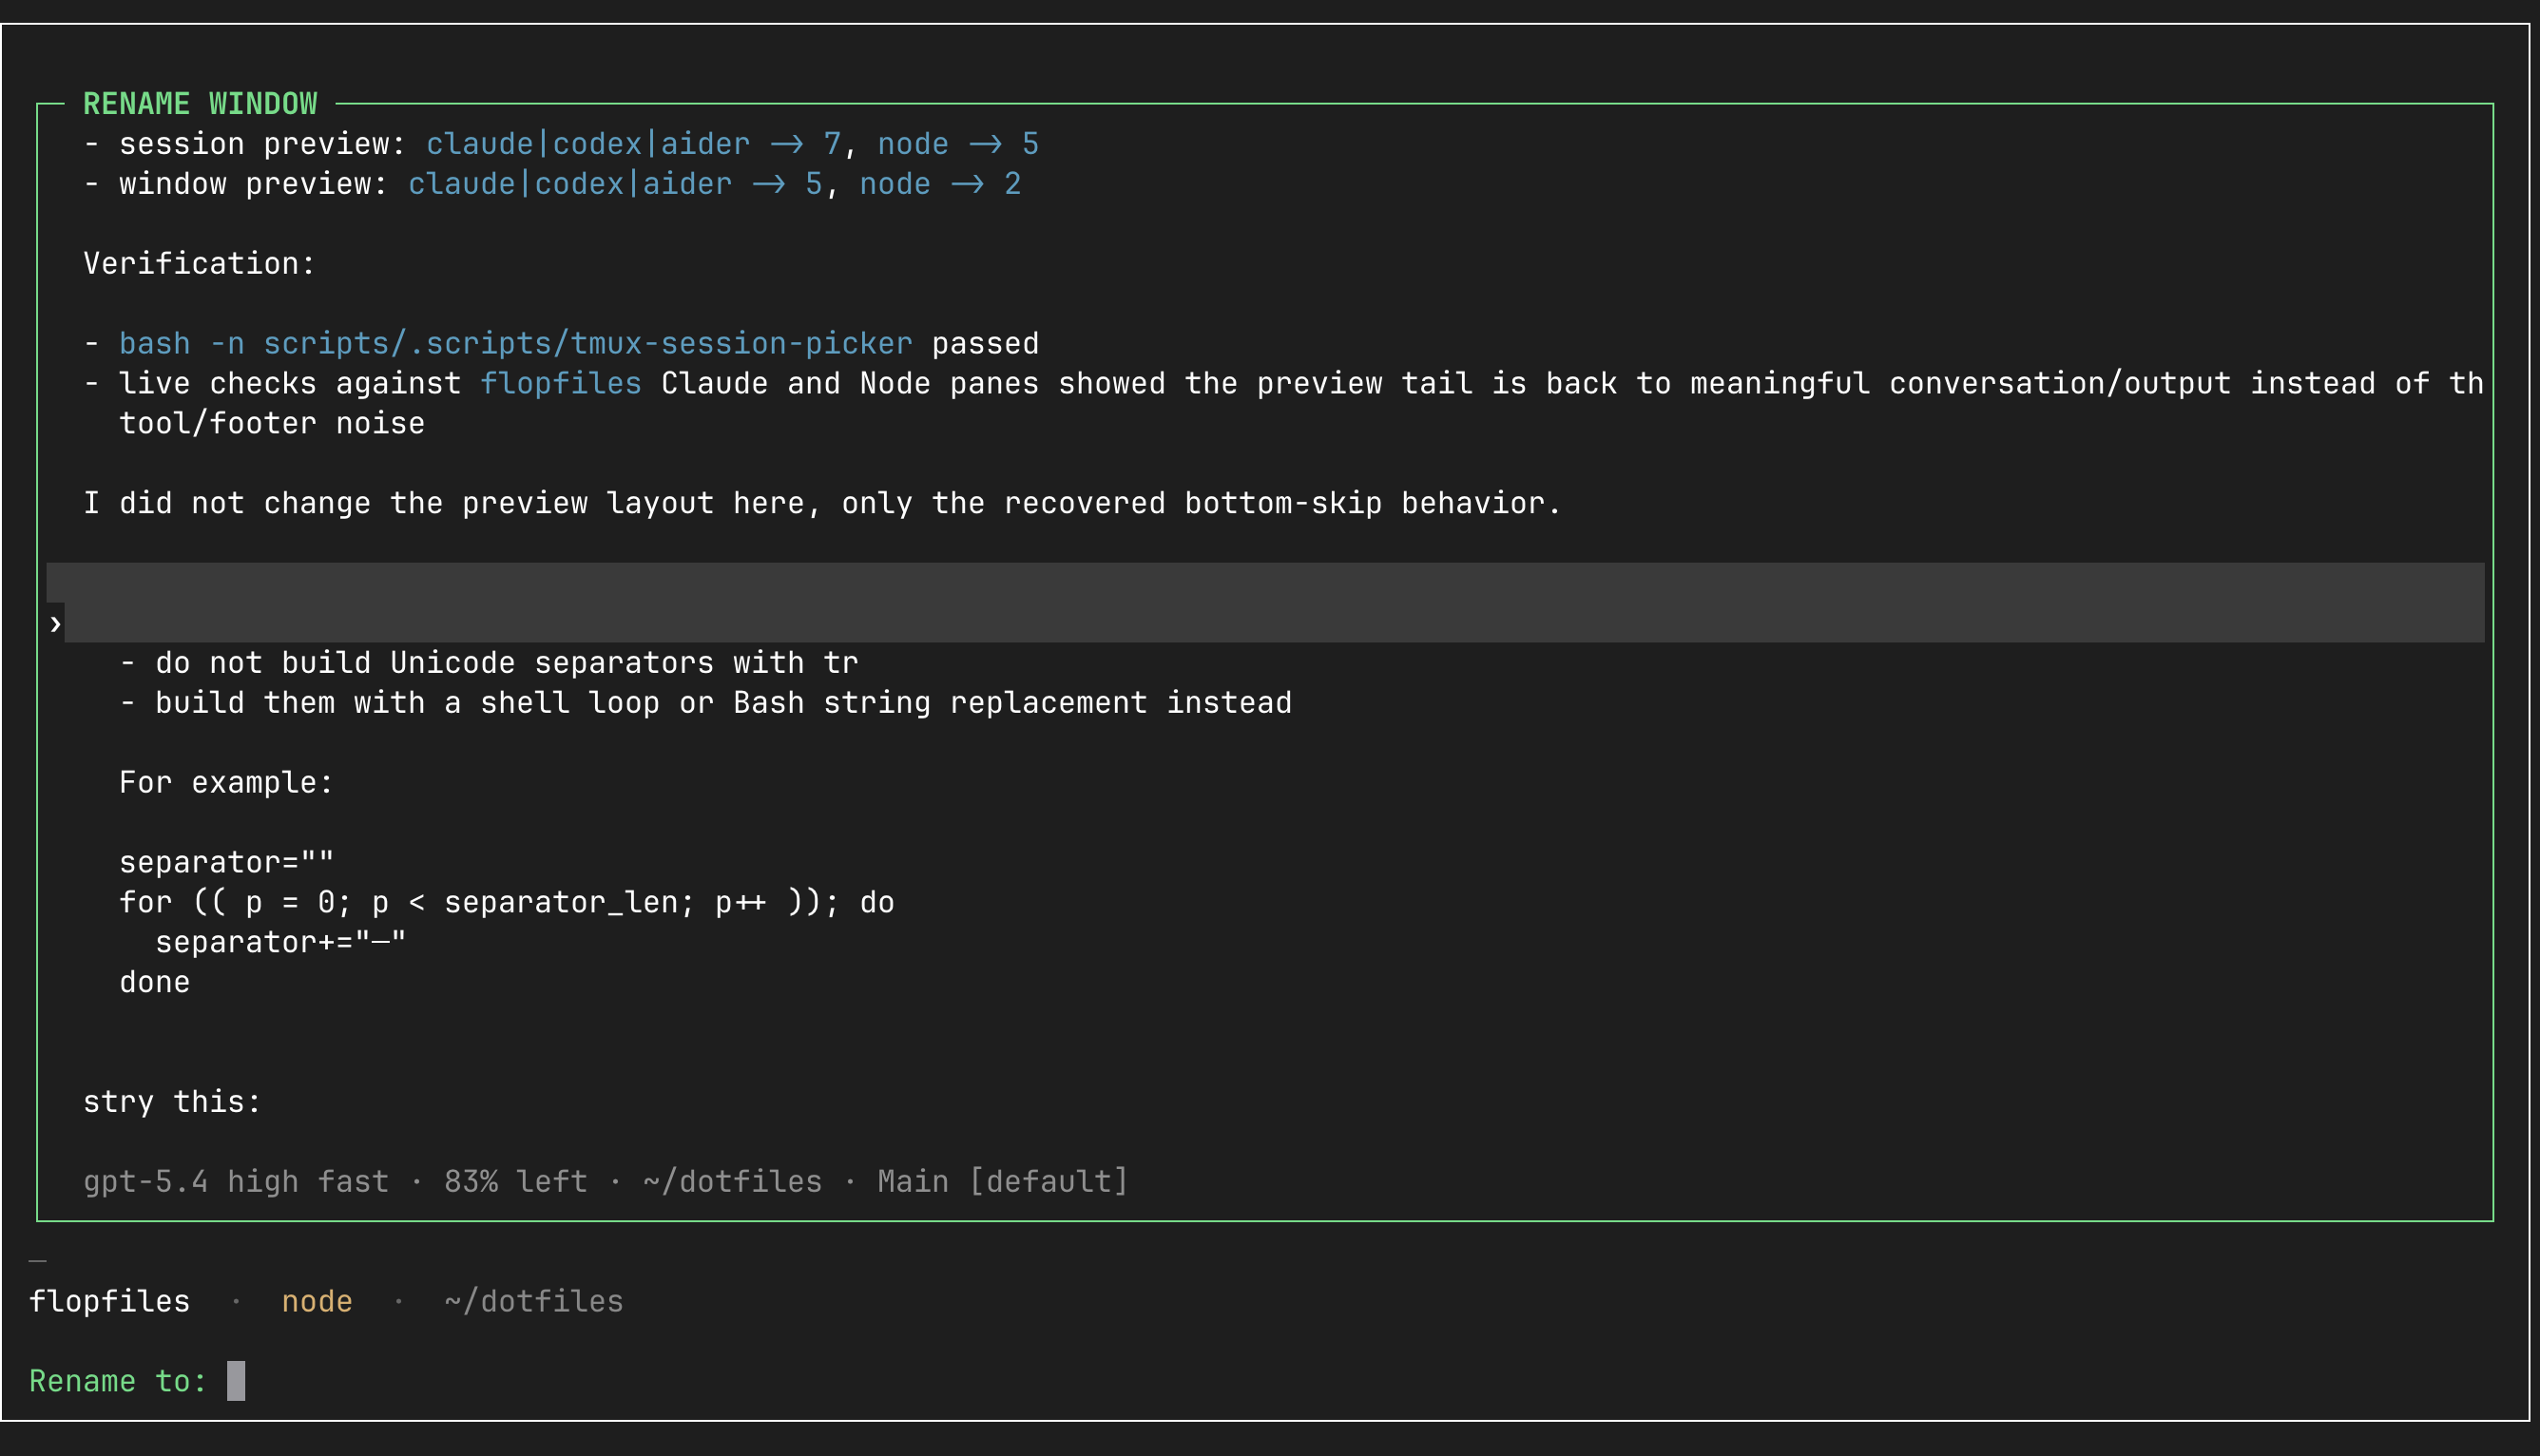Click the Rename to: prompt label
This screenshot has width=2540, height=1456.
(118, 1381)
